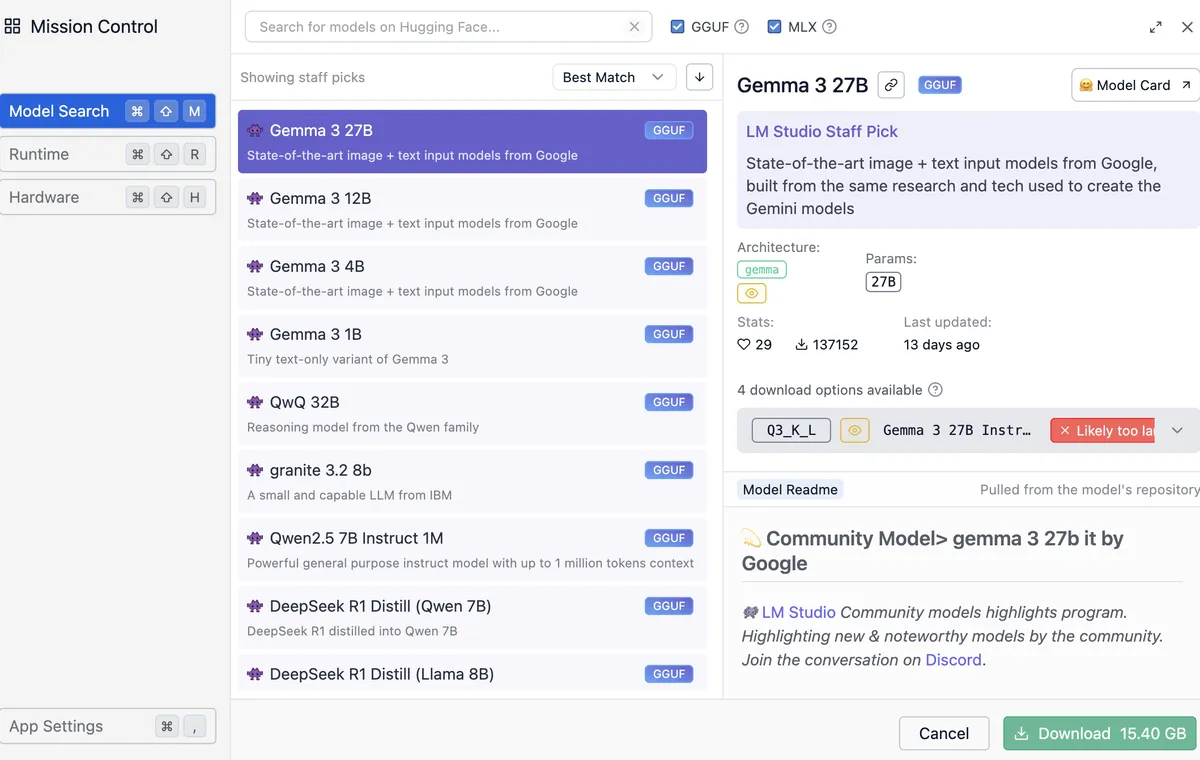Click the help icon beside GGUF checkbox

click(741, 27)
